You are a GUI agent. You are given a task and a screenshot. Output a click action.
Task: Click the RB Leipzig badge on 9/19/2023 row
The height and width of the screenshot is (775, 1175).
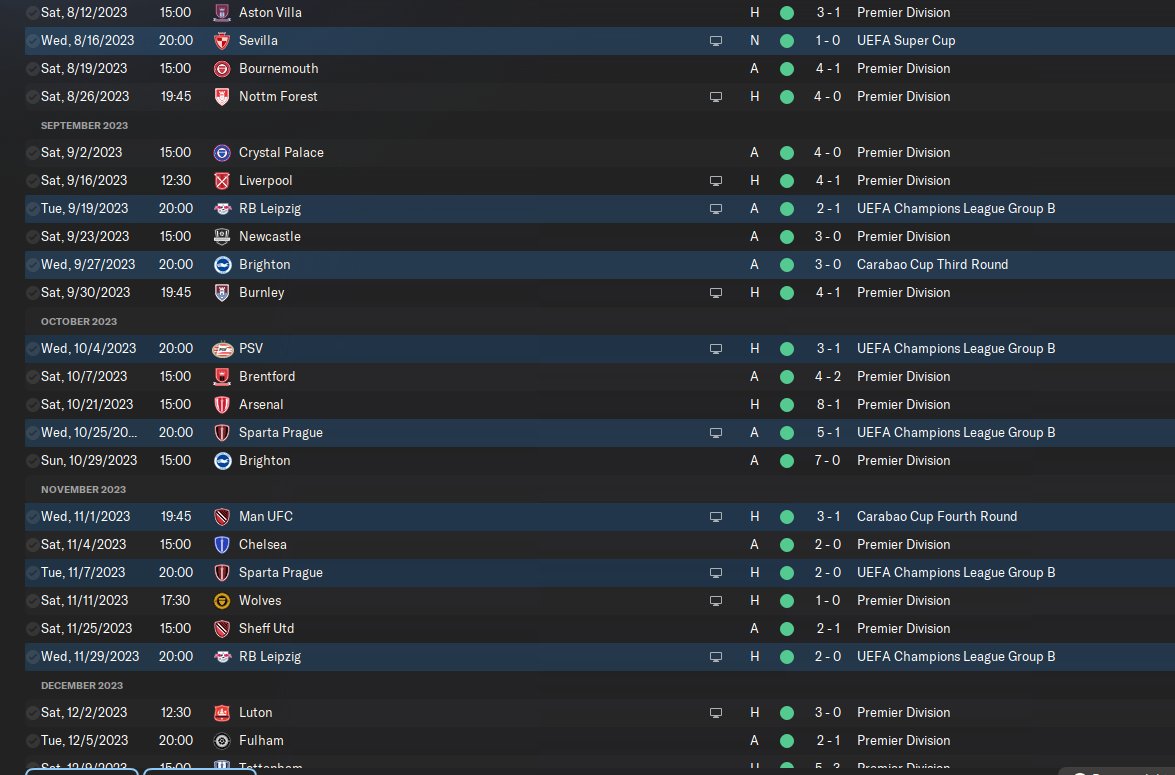[x=222, y=208]
